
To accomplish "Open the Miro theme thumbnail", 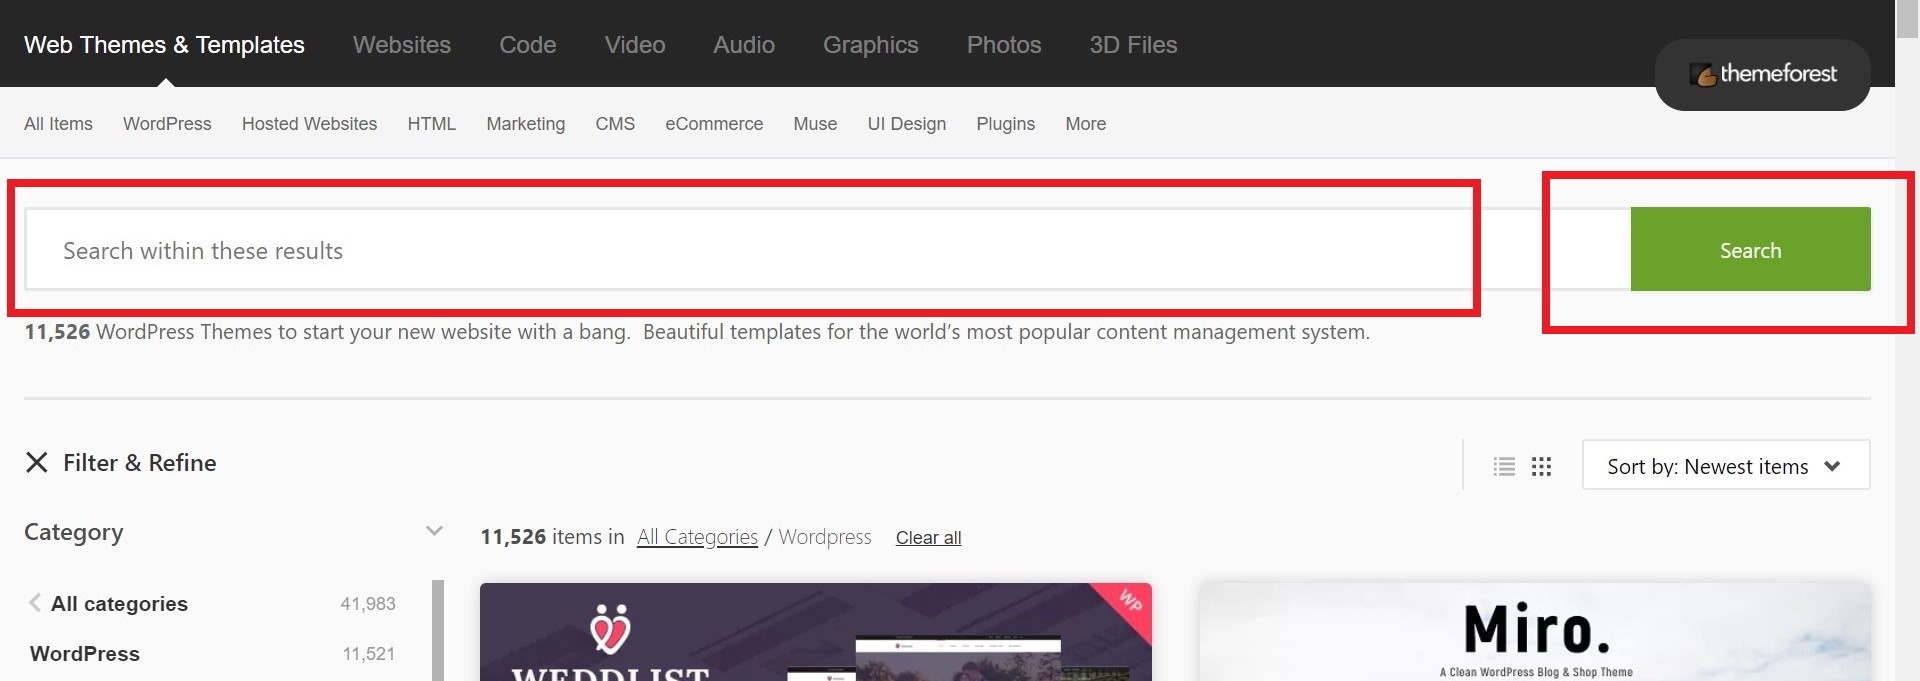I will tap(1535, 632).
